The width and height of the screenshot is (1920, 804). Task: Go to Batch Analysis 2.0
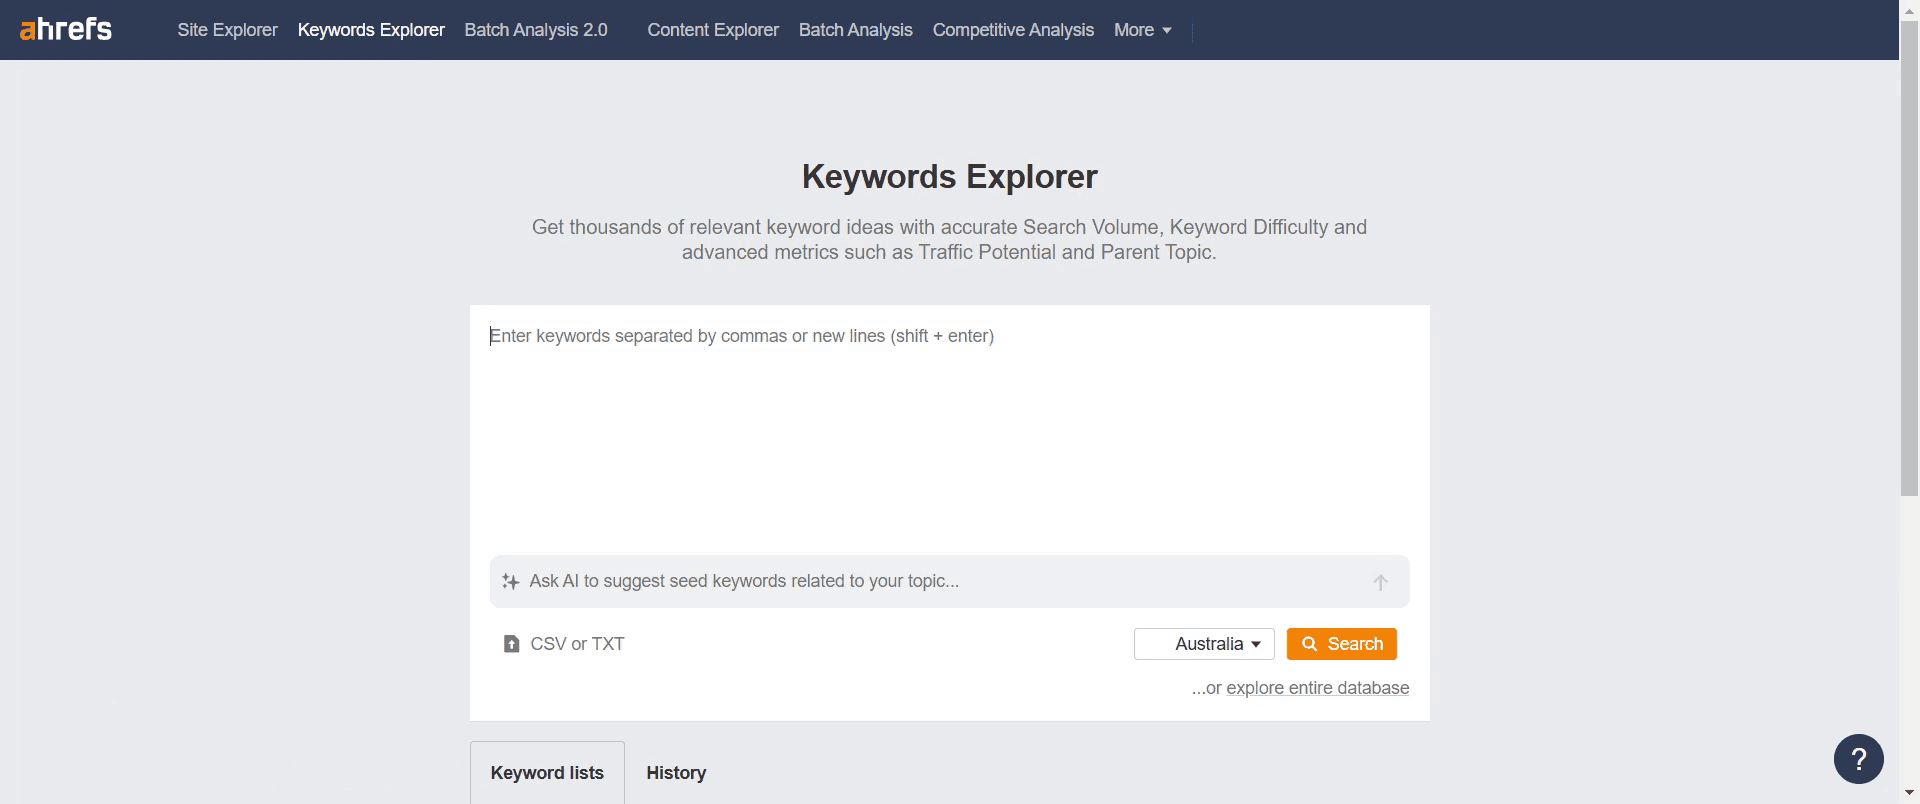tap(536, 30)
